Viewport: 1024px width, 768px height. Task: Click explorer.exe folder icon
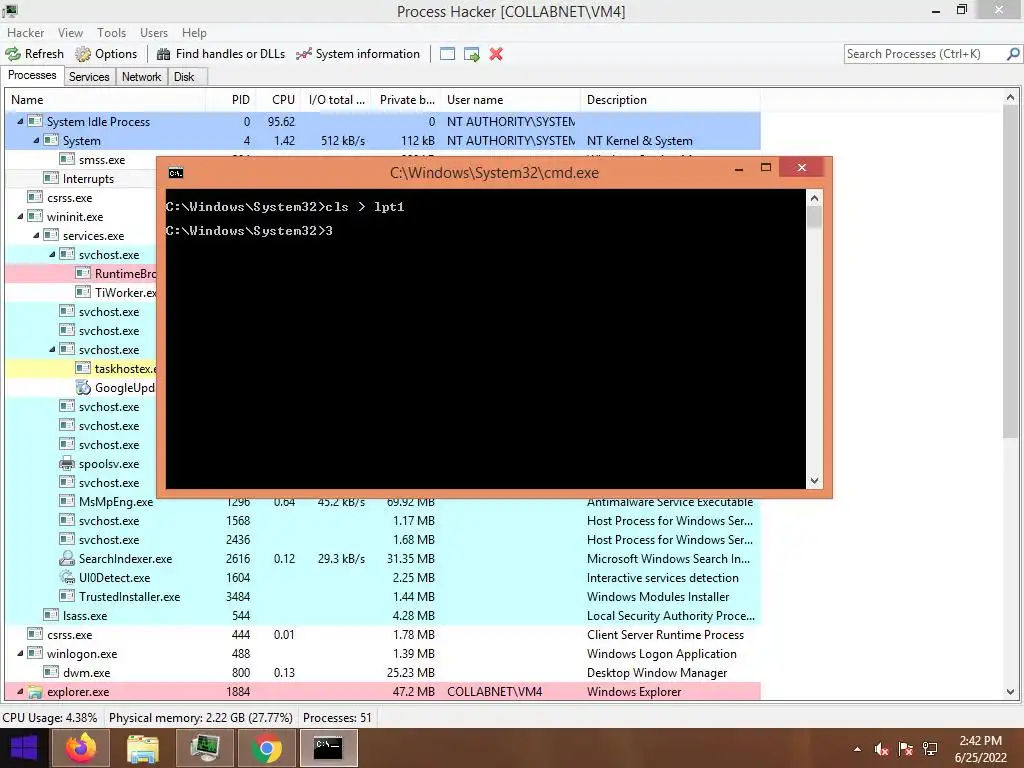coord(35,692)
